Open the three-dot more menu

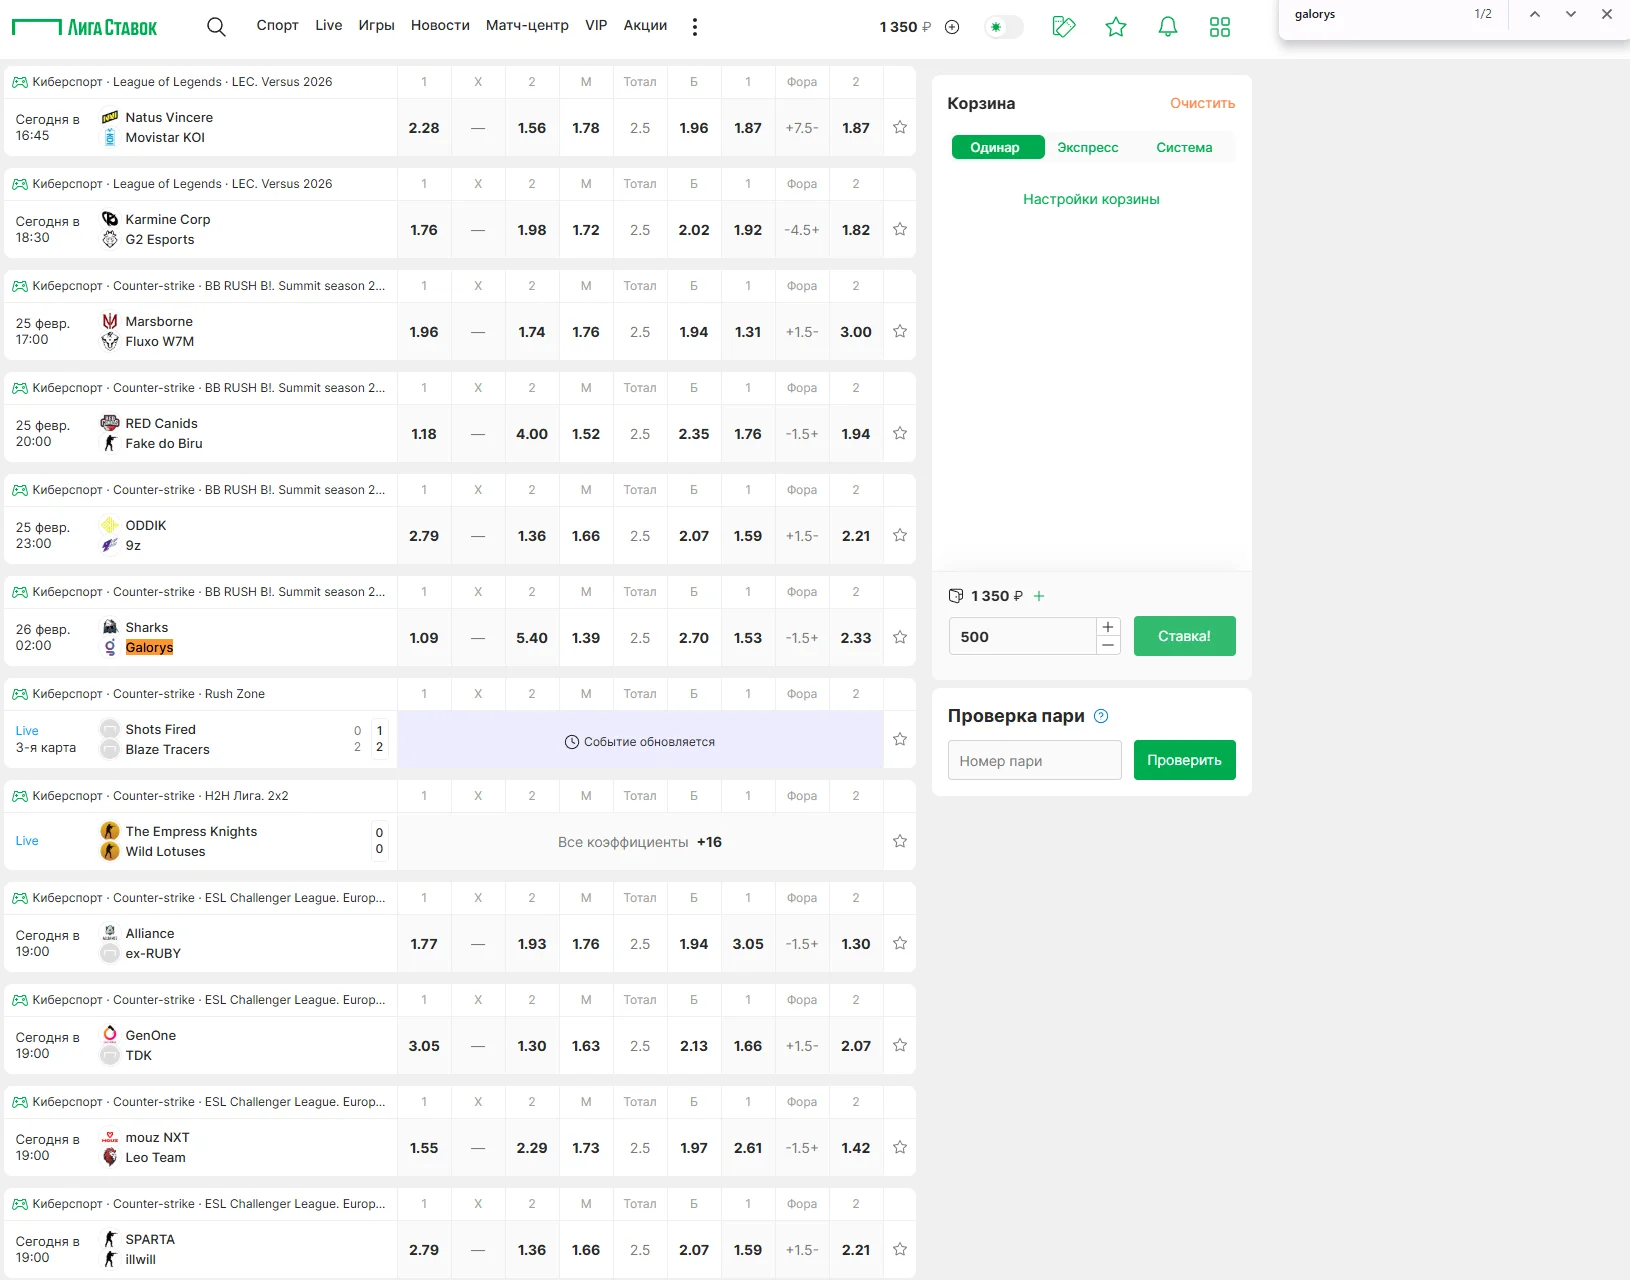695,27
